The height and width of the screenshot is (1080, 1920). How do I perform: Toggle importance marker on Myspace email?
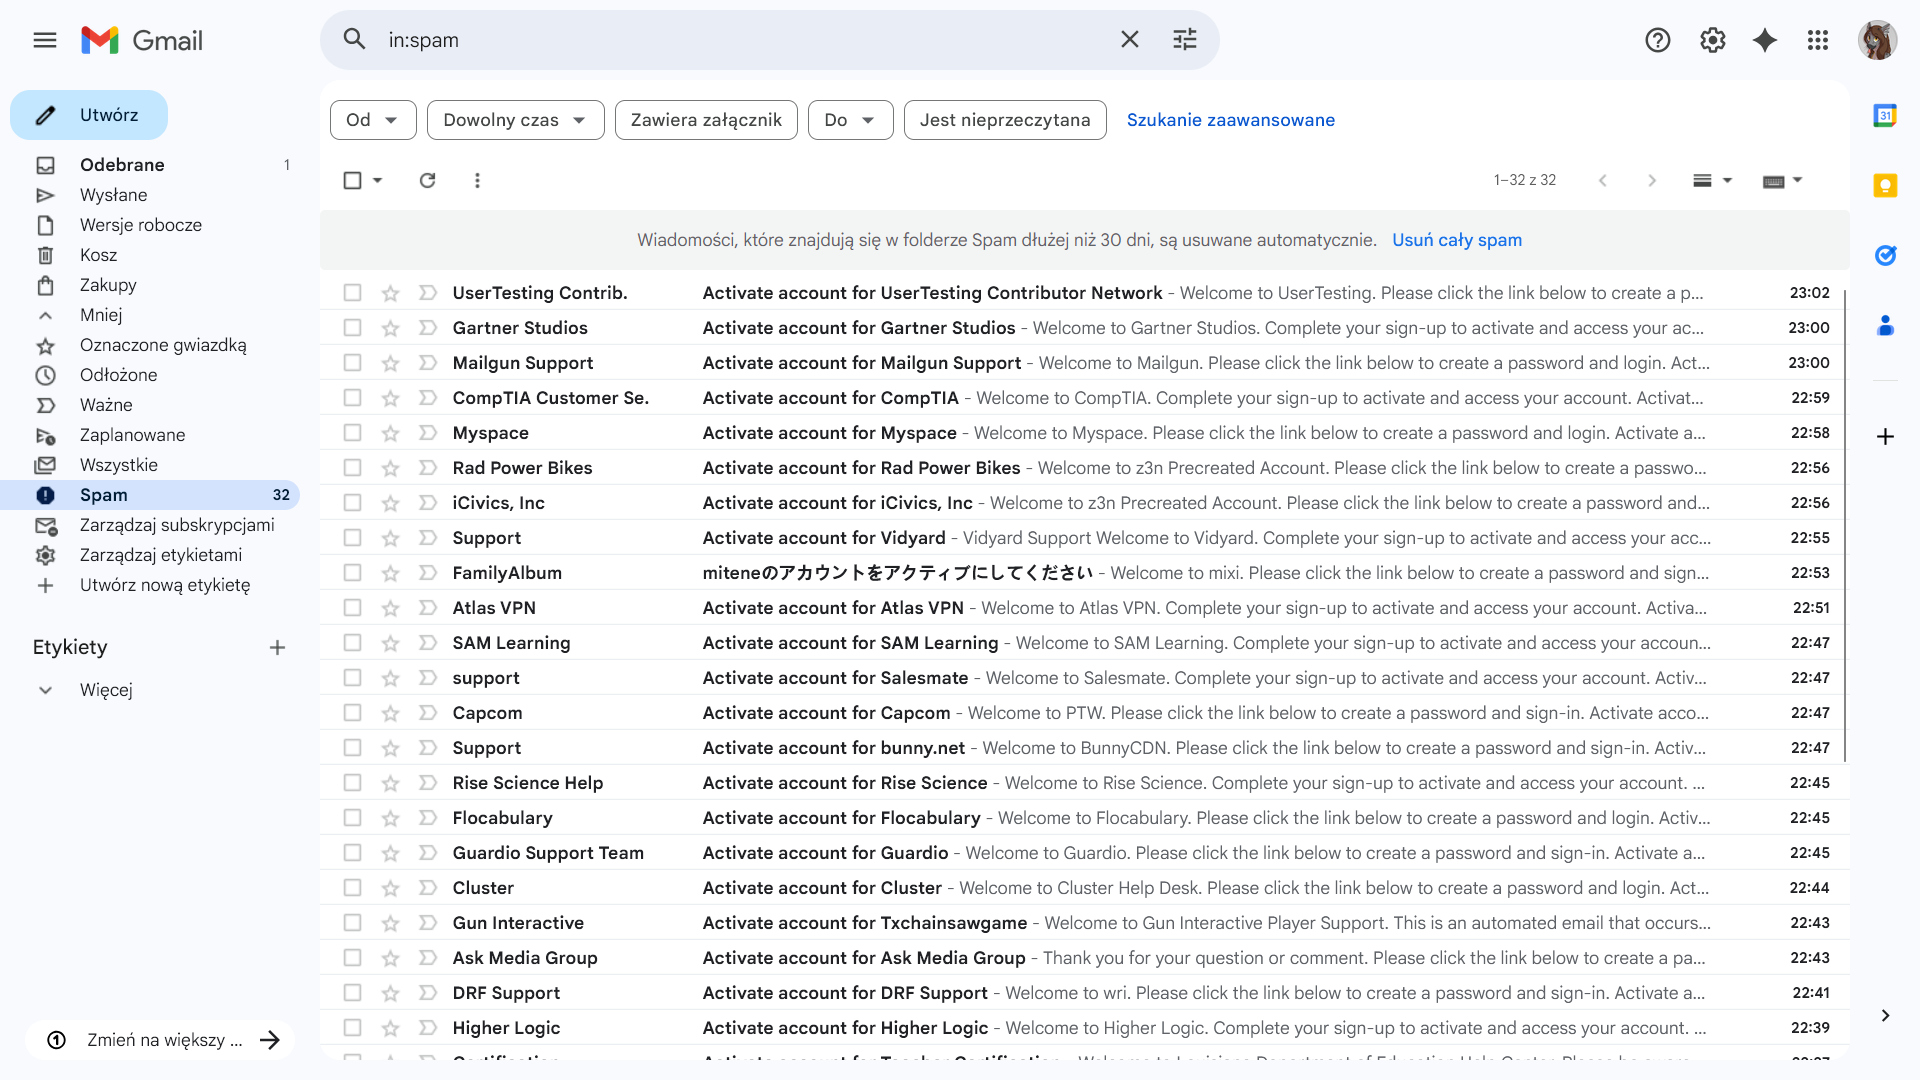(x=428, y=433)
